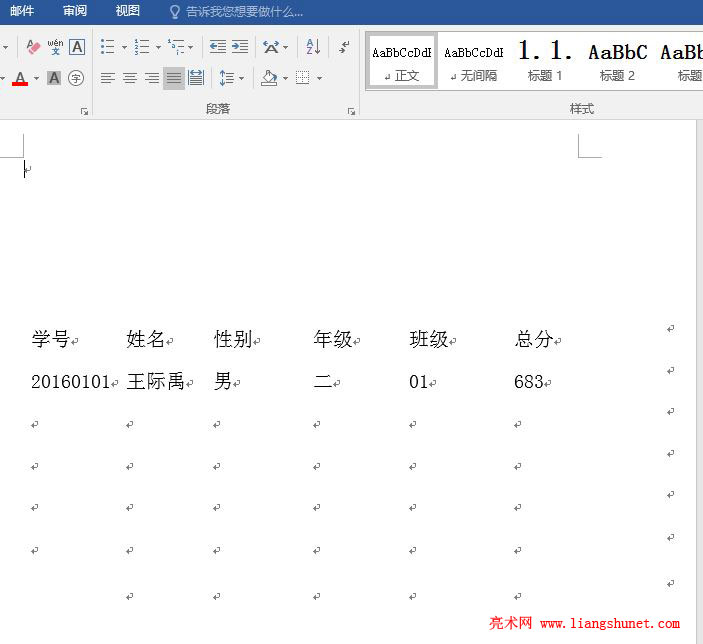Apply red font color with underlined A
Viewport: 703px width, 644px height.
point(20,78)
